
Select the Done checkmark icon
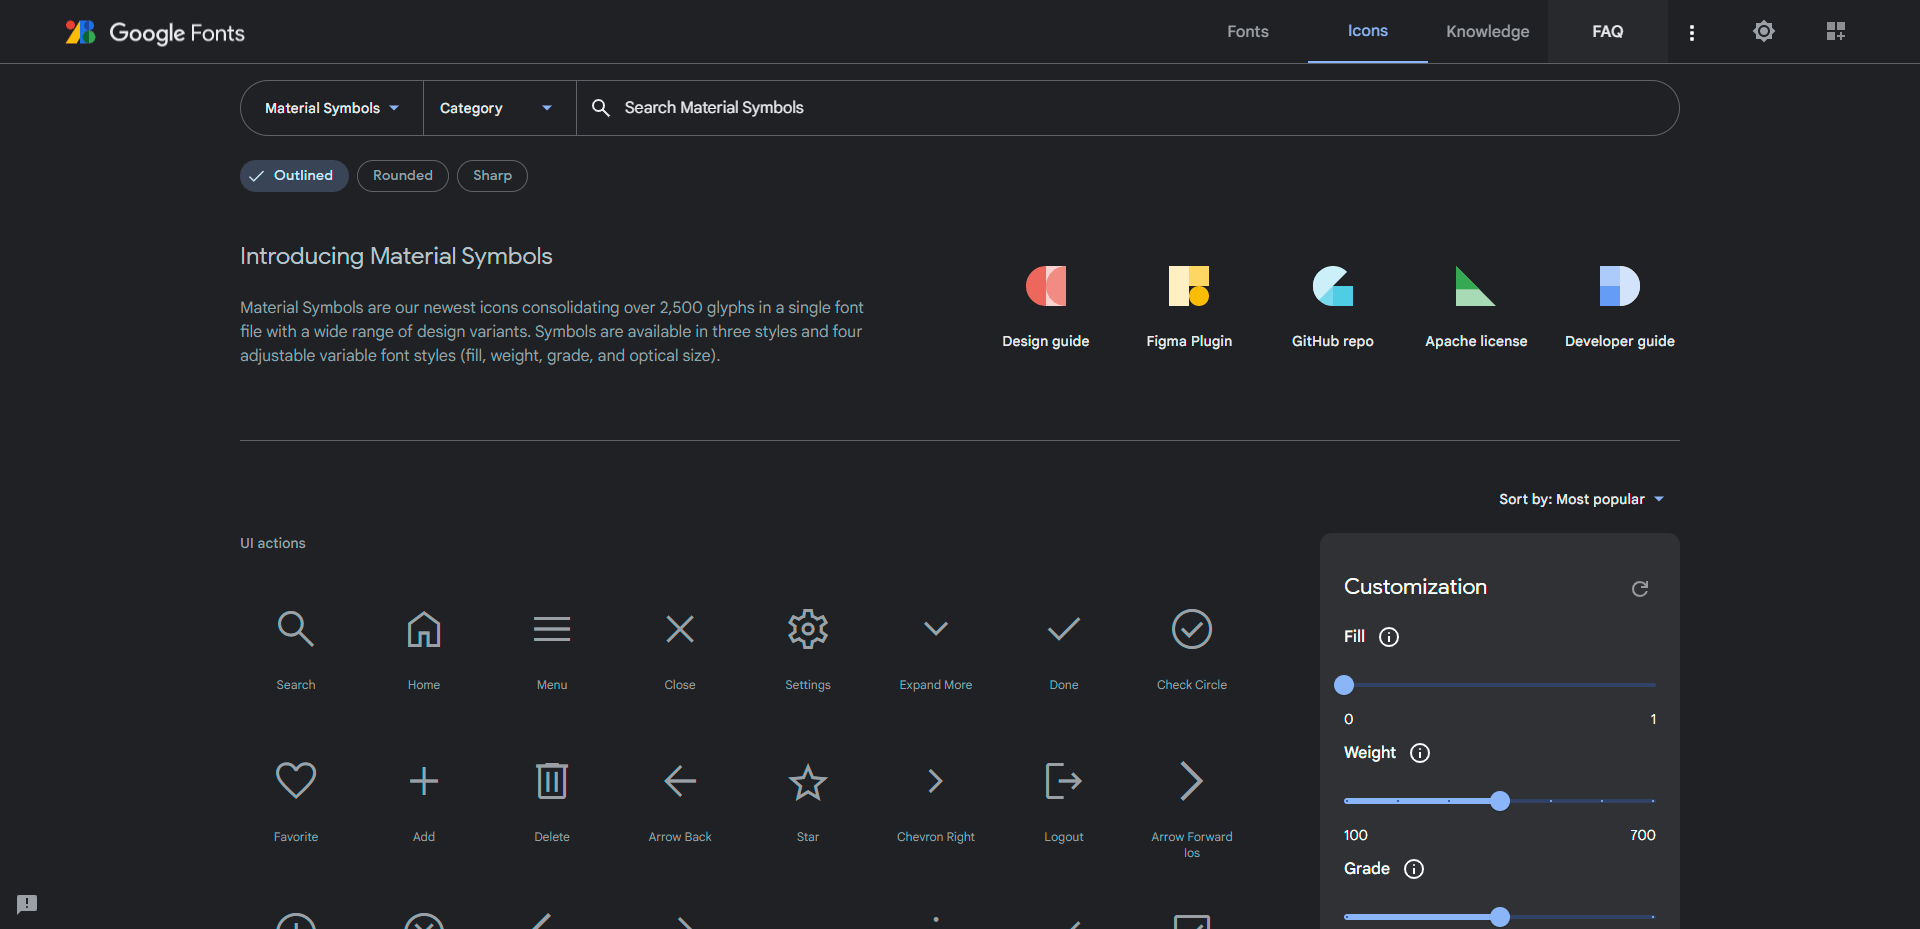1064,629
